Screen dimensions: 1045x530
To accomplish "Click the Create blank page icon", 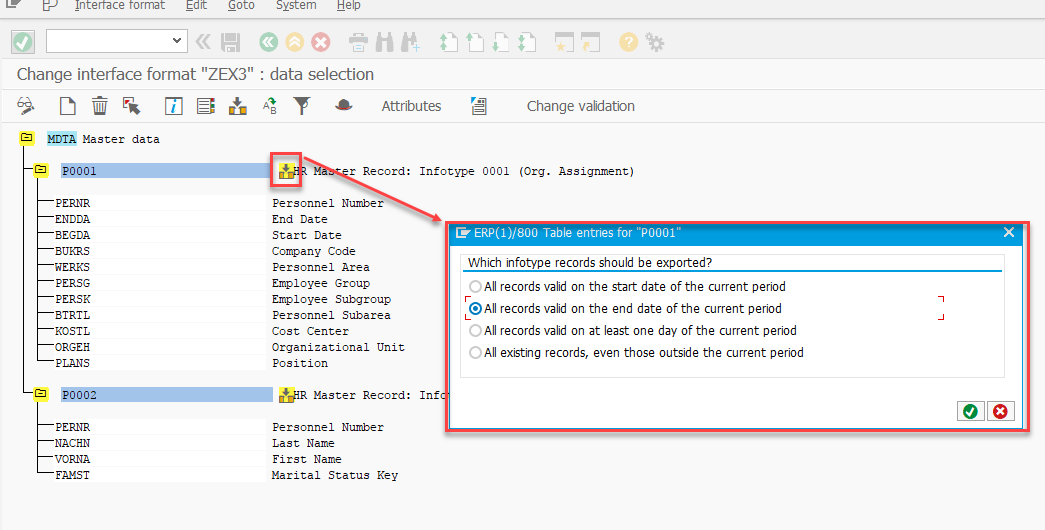I will [x=67, y=105].
